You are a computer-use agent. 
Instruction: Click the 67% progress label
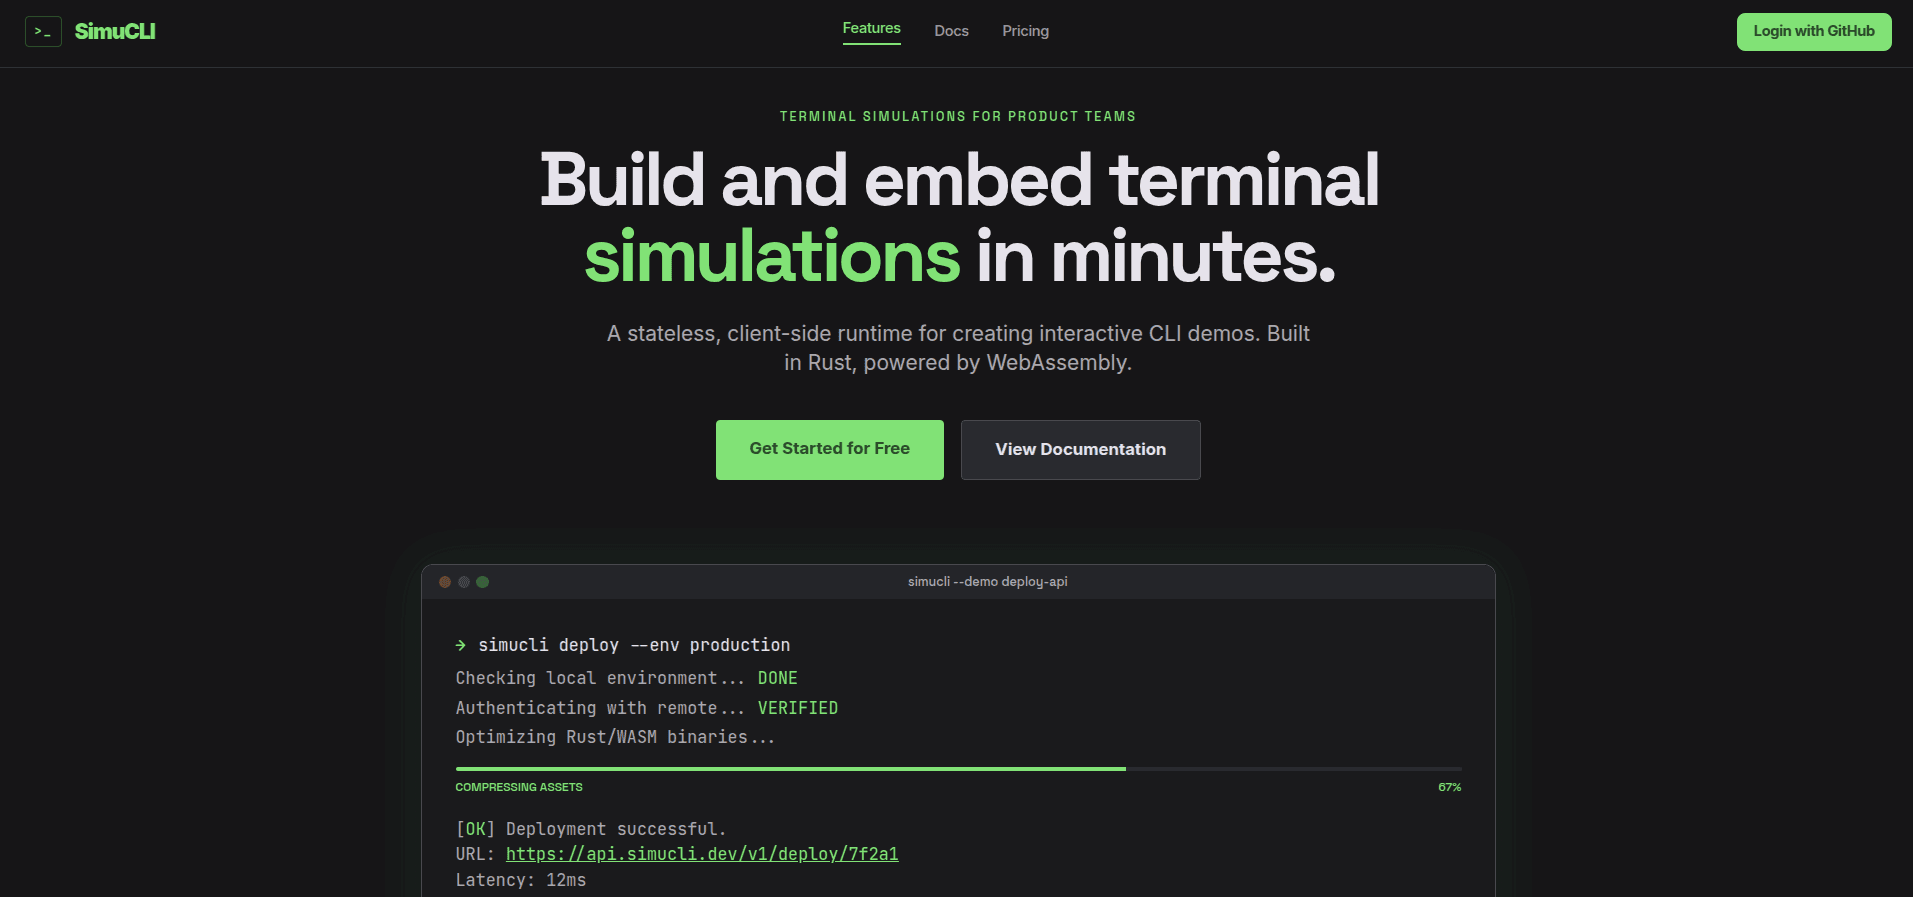click(1449, 788)
